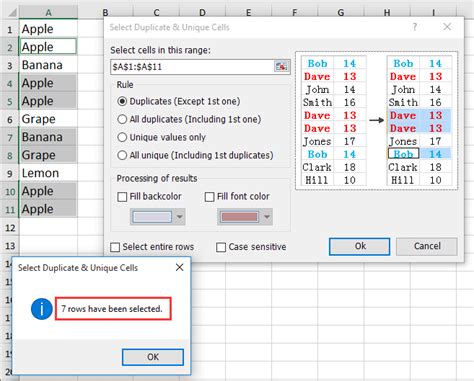Select row 6 header

coord(10,119)
